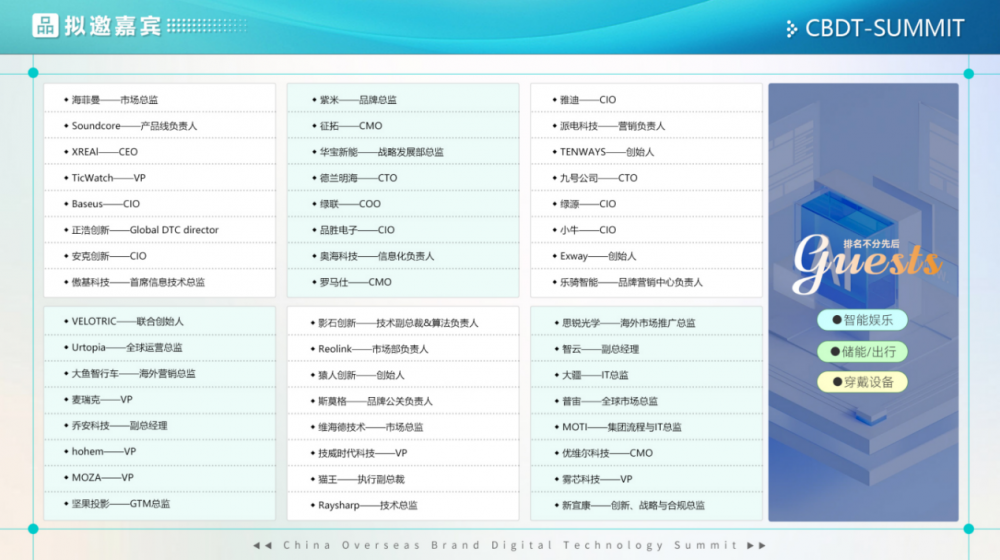Click the CBDT-SUMMIT header text

pos(884,29)
